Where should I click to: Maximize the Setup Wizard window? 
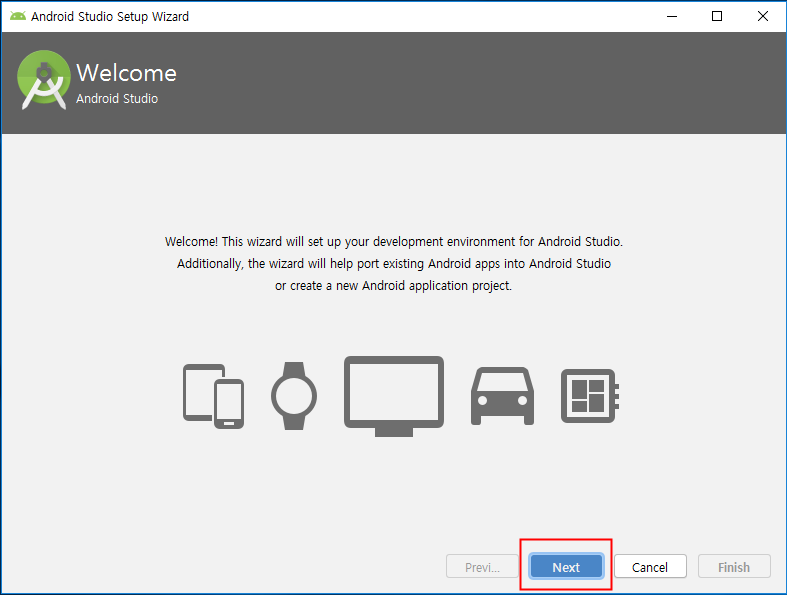[x=717, y=16]
